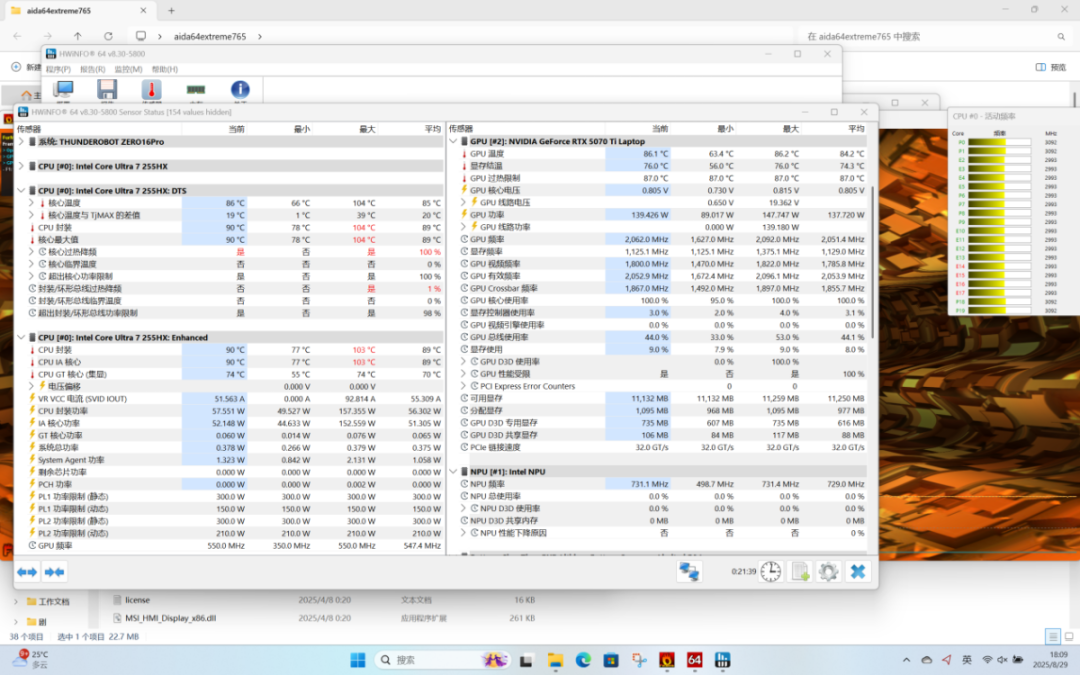Open the network remote monitoring icon
Viewport: 1080px width, 675px height.
click(689, 572)
